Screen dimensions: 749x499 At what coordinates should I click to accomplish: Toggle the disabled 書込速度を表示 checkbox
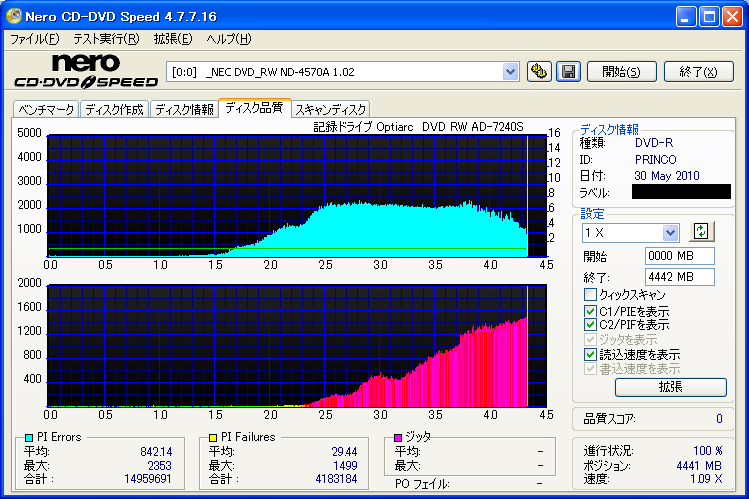590,369
